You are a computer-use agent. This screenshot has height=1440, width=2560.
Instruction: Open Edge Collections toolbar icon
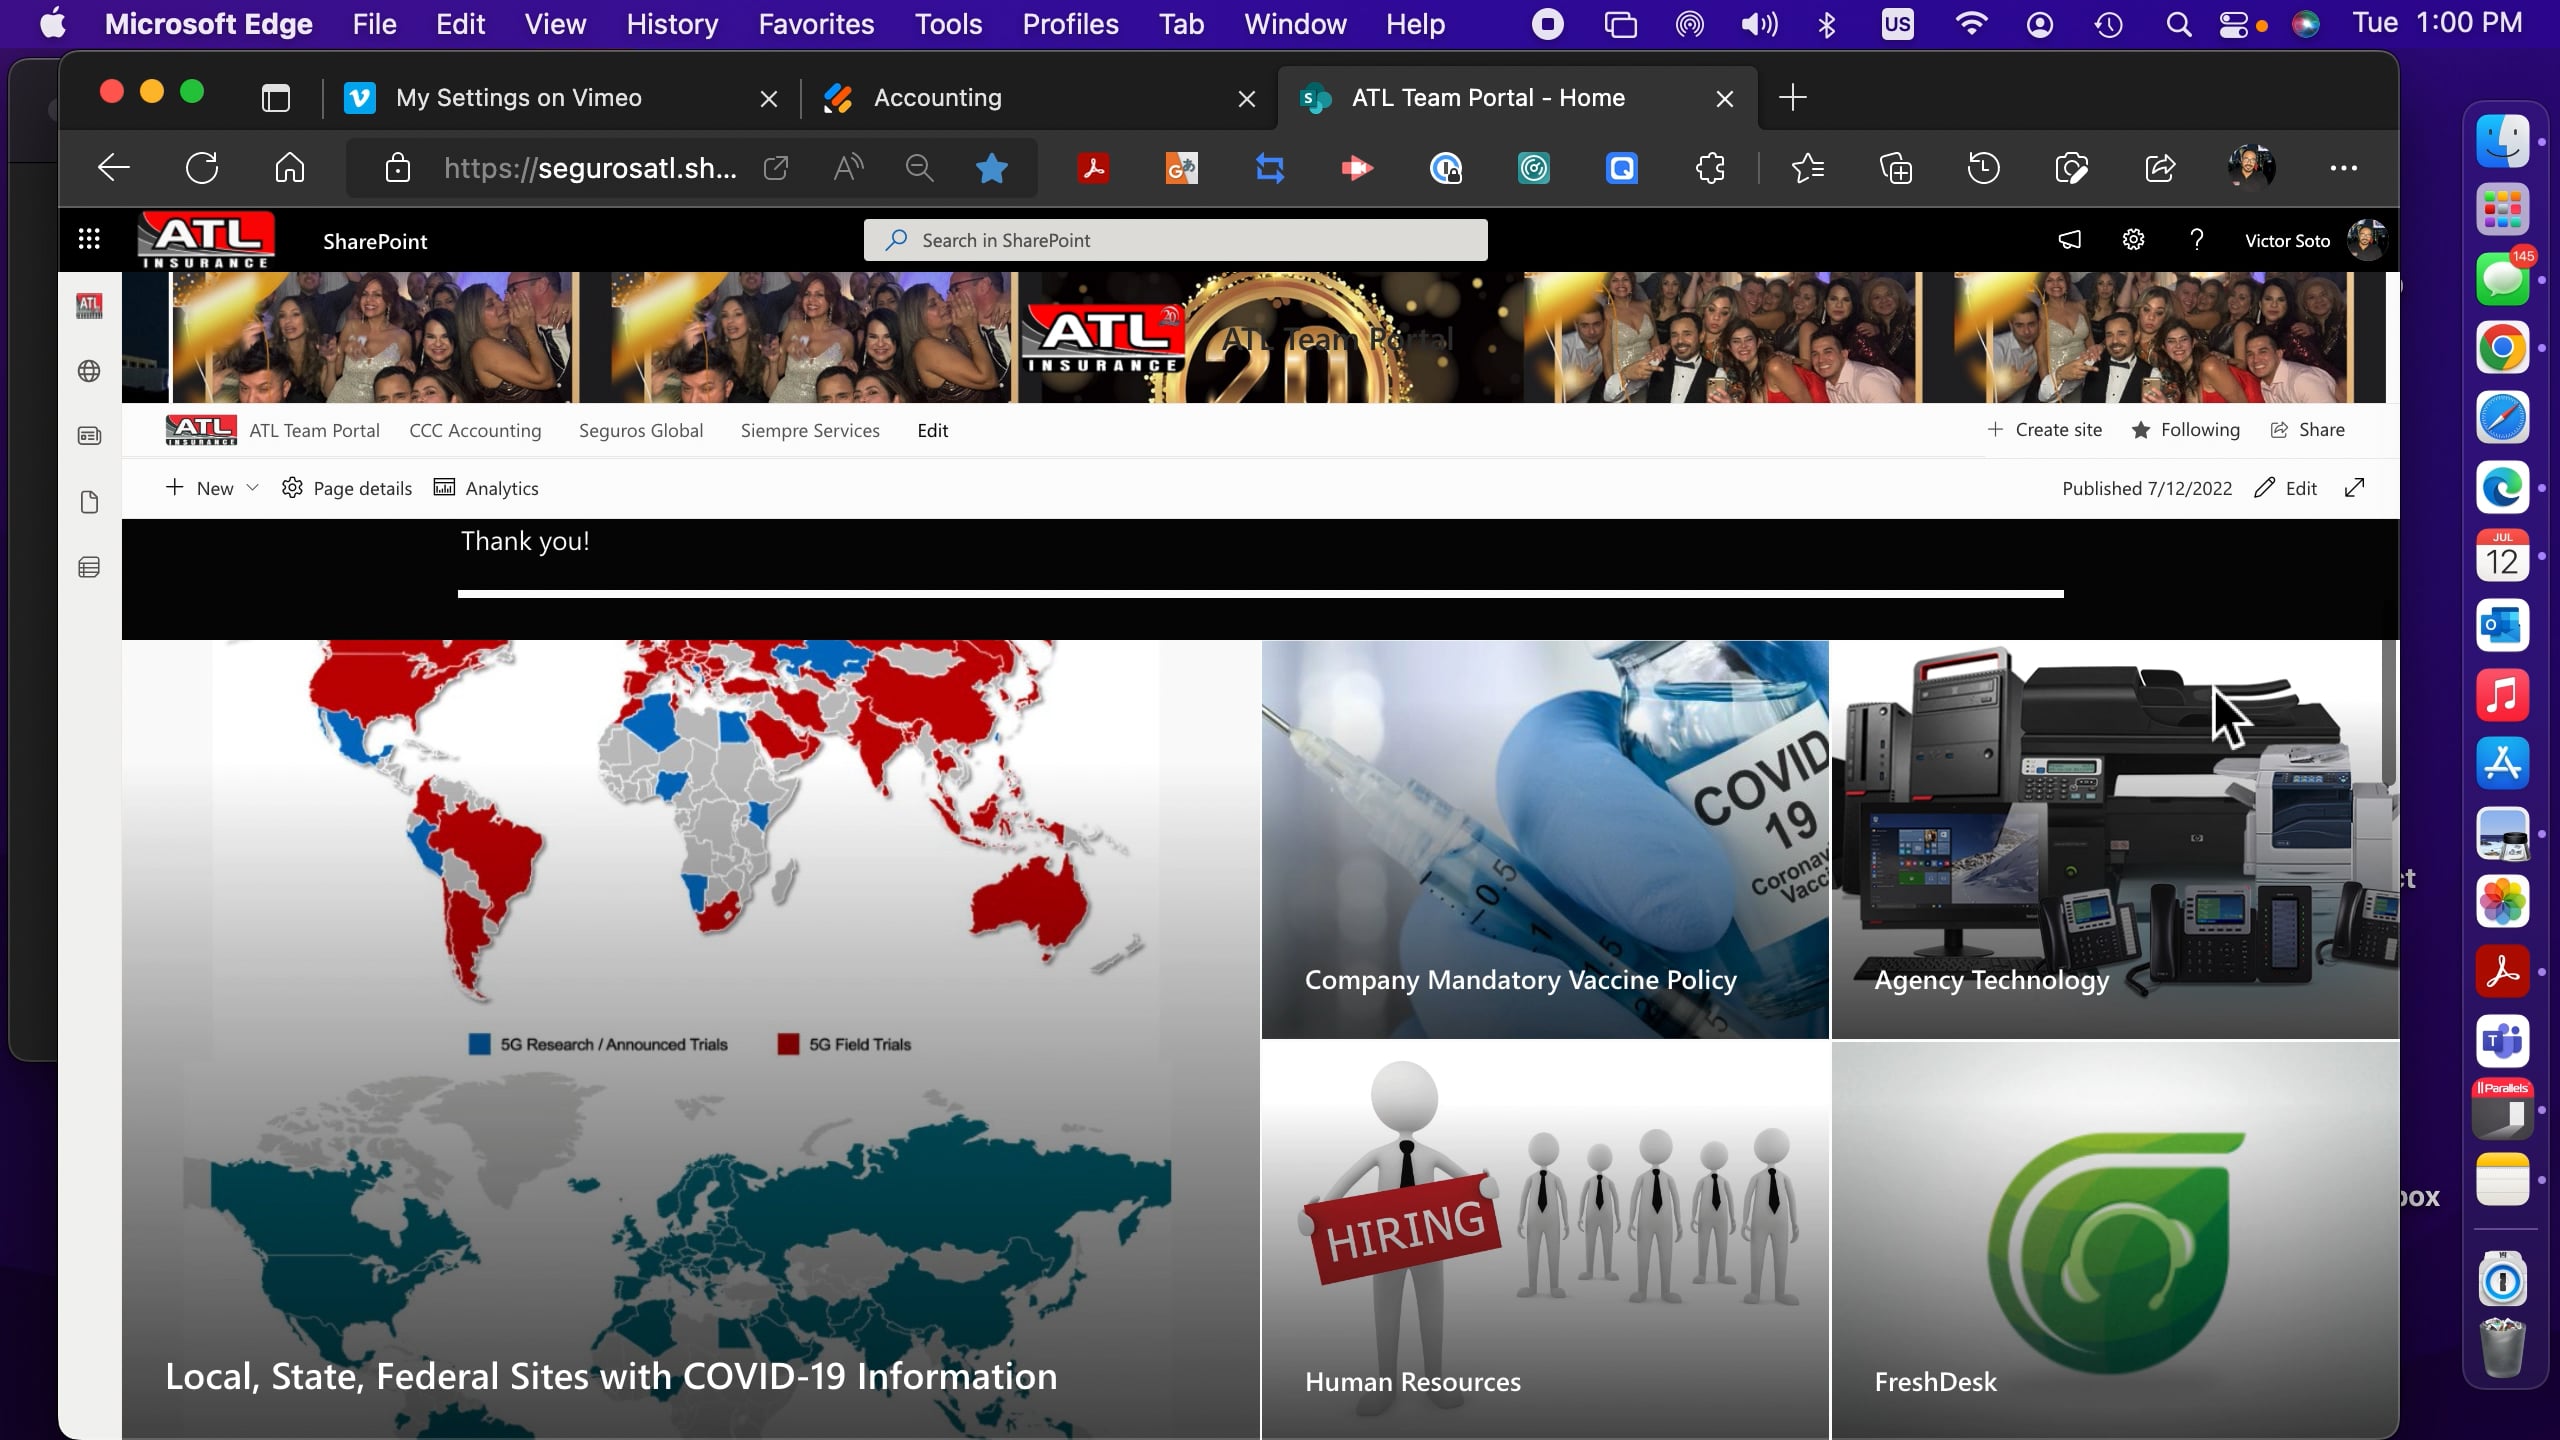(x=1895, y=168)
